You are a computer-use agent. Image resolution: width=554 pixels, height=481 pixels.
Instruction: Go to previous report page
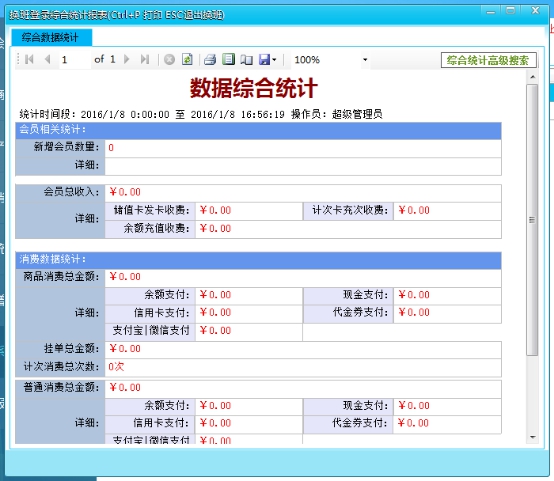tap(48, 59)
